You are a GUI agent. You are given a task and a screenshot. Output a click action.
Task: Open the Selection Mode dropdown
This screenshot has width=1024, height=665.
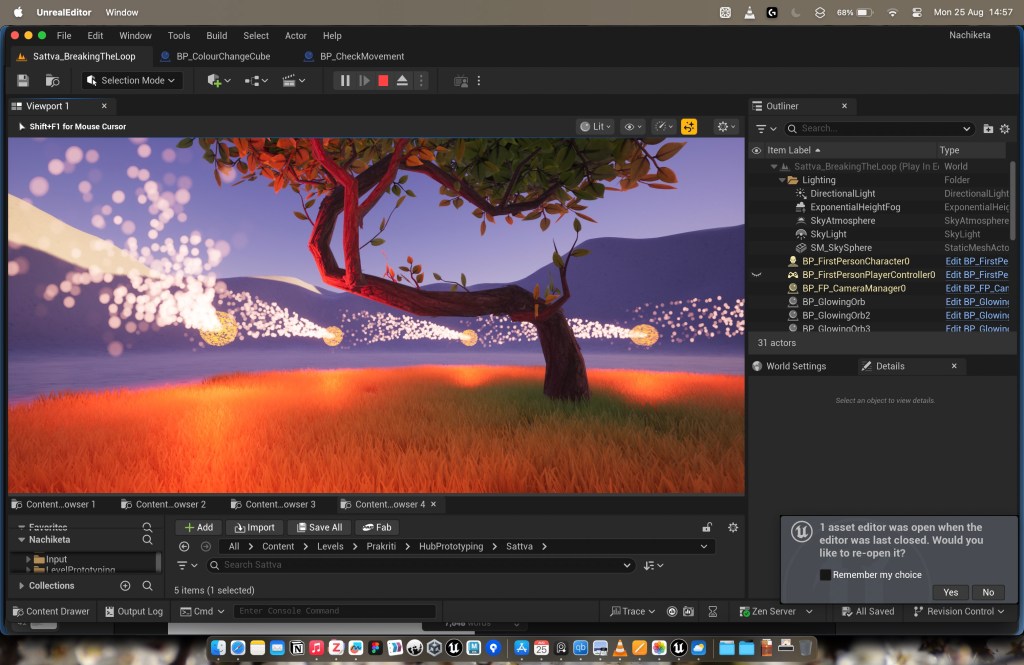132,81
